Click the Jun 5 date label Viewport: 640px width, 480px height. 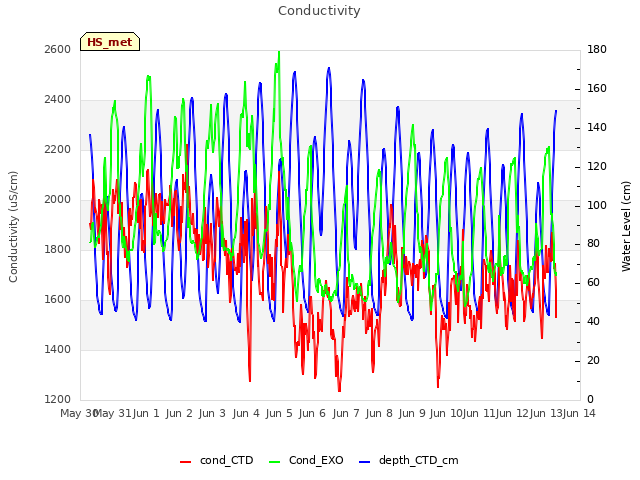(x=279, y=413)
